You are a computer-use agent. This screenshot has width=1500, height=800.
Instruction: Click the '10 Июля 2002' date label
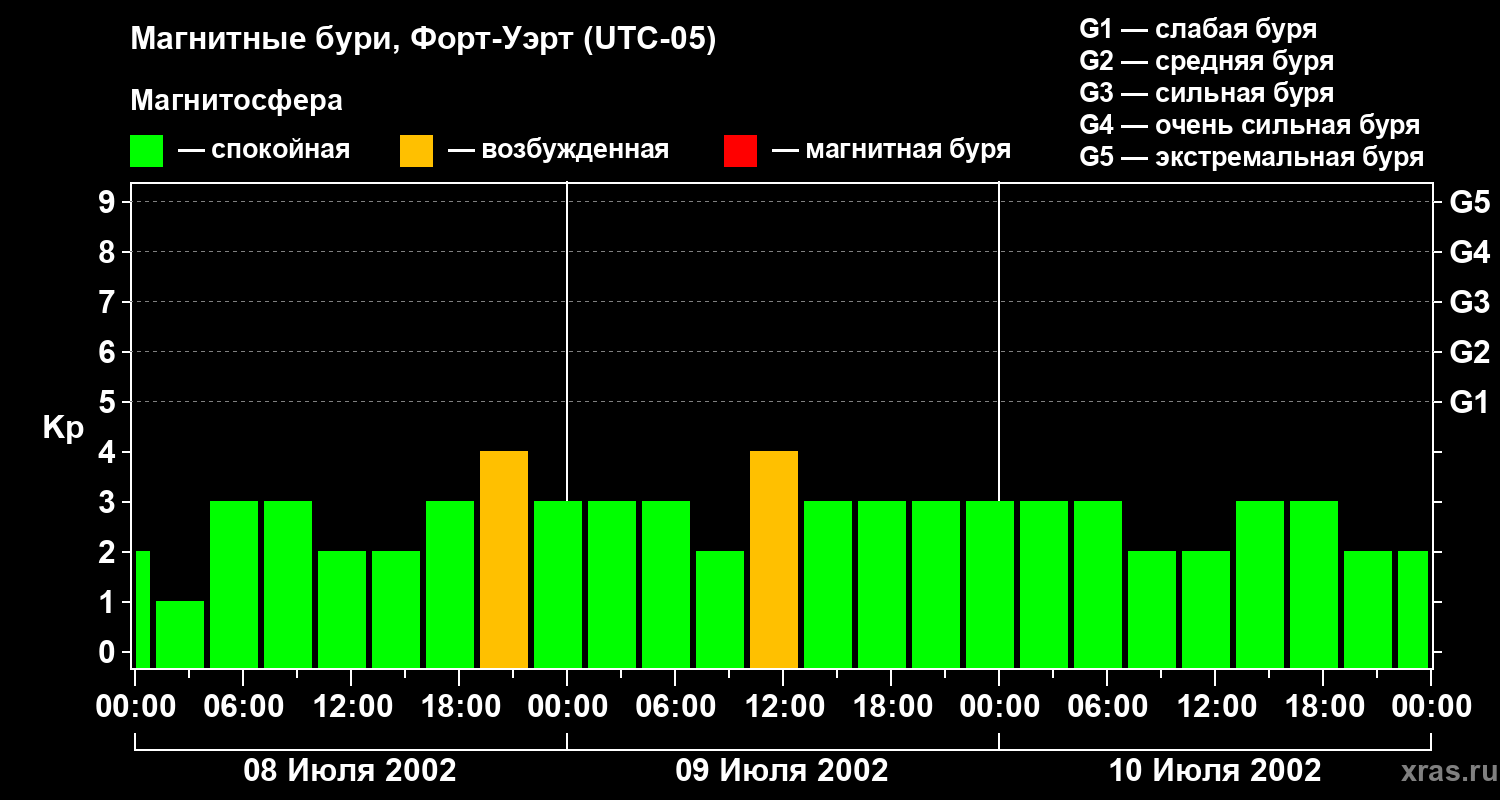pyautogui.click(x=1214, y=771)
